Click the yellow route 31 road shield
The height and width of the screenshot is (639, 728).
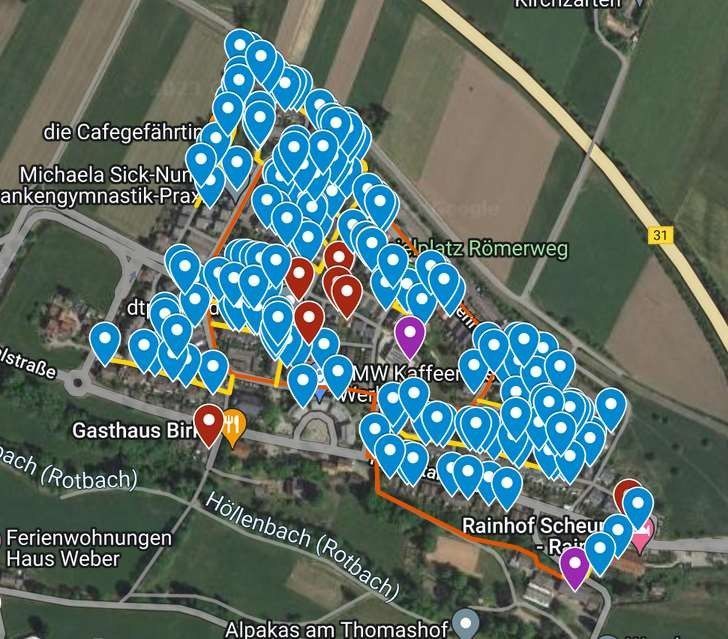660,235
